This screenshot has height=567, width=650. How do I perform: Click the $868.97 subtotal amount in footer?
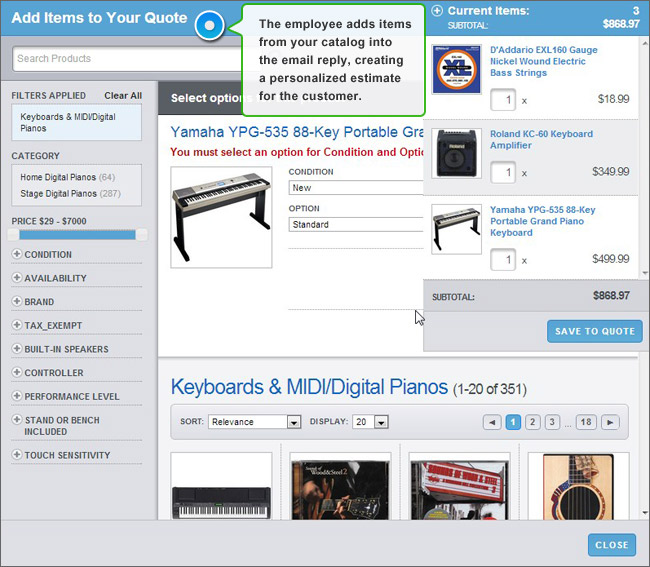611,296
